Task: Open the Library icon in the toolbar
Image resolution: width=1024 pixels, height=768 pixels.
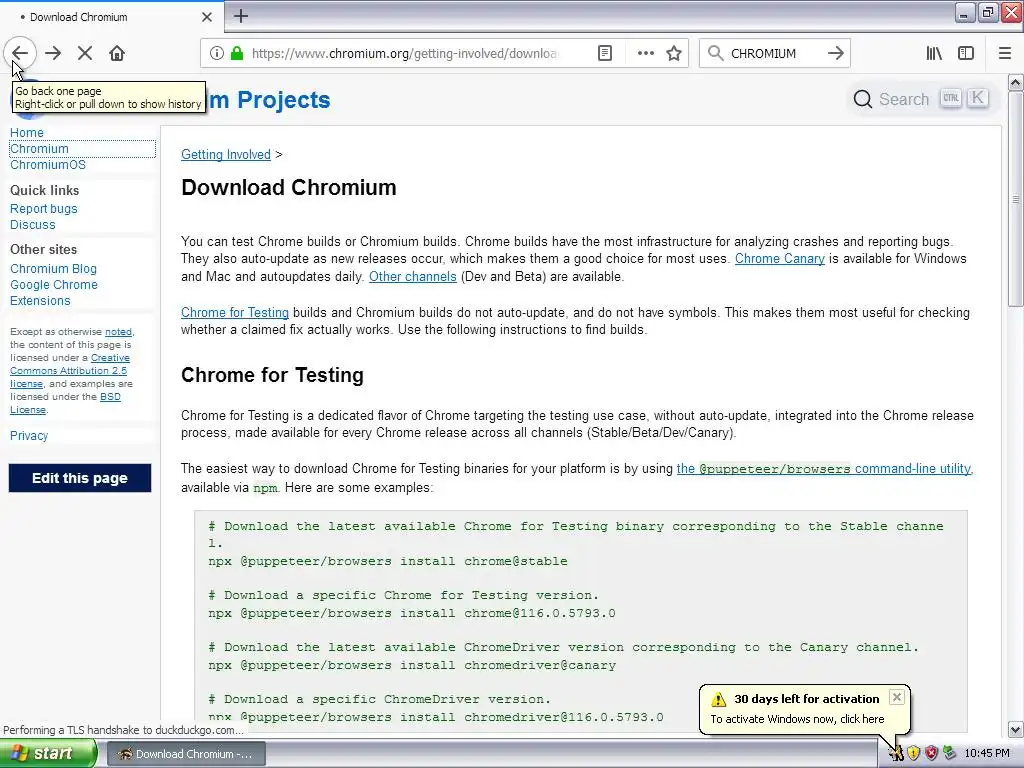Action: [x=934, y=54]
